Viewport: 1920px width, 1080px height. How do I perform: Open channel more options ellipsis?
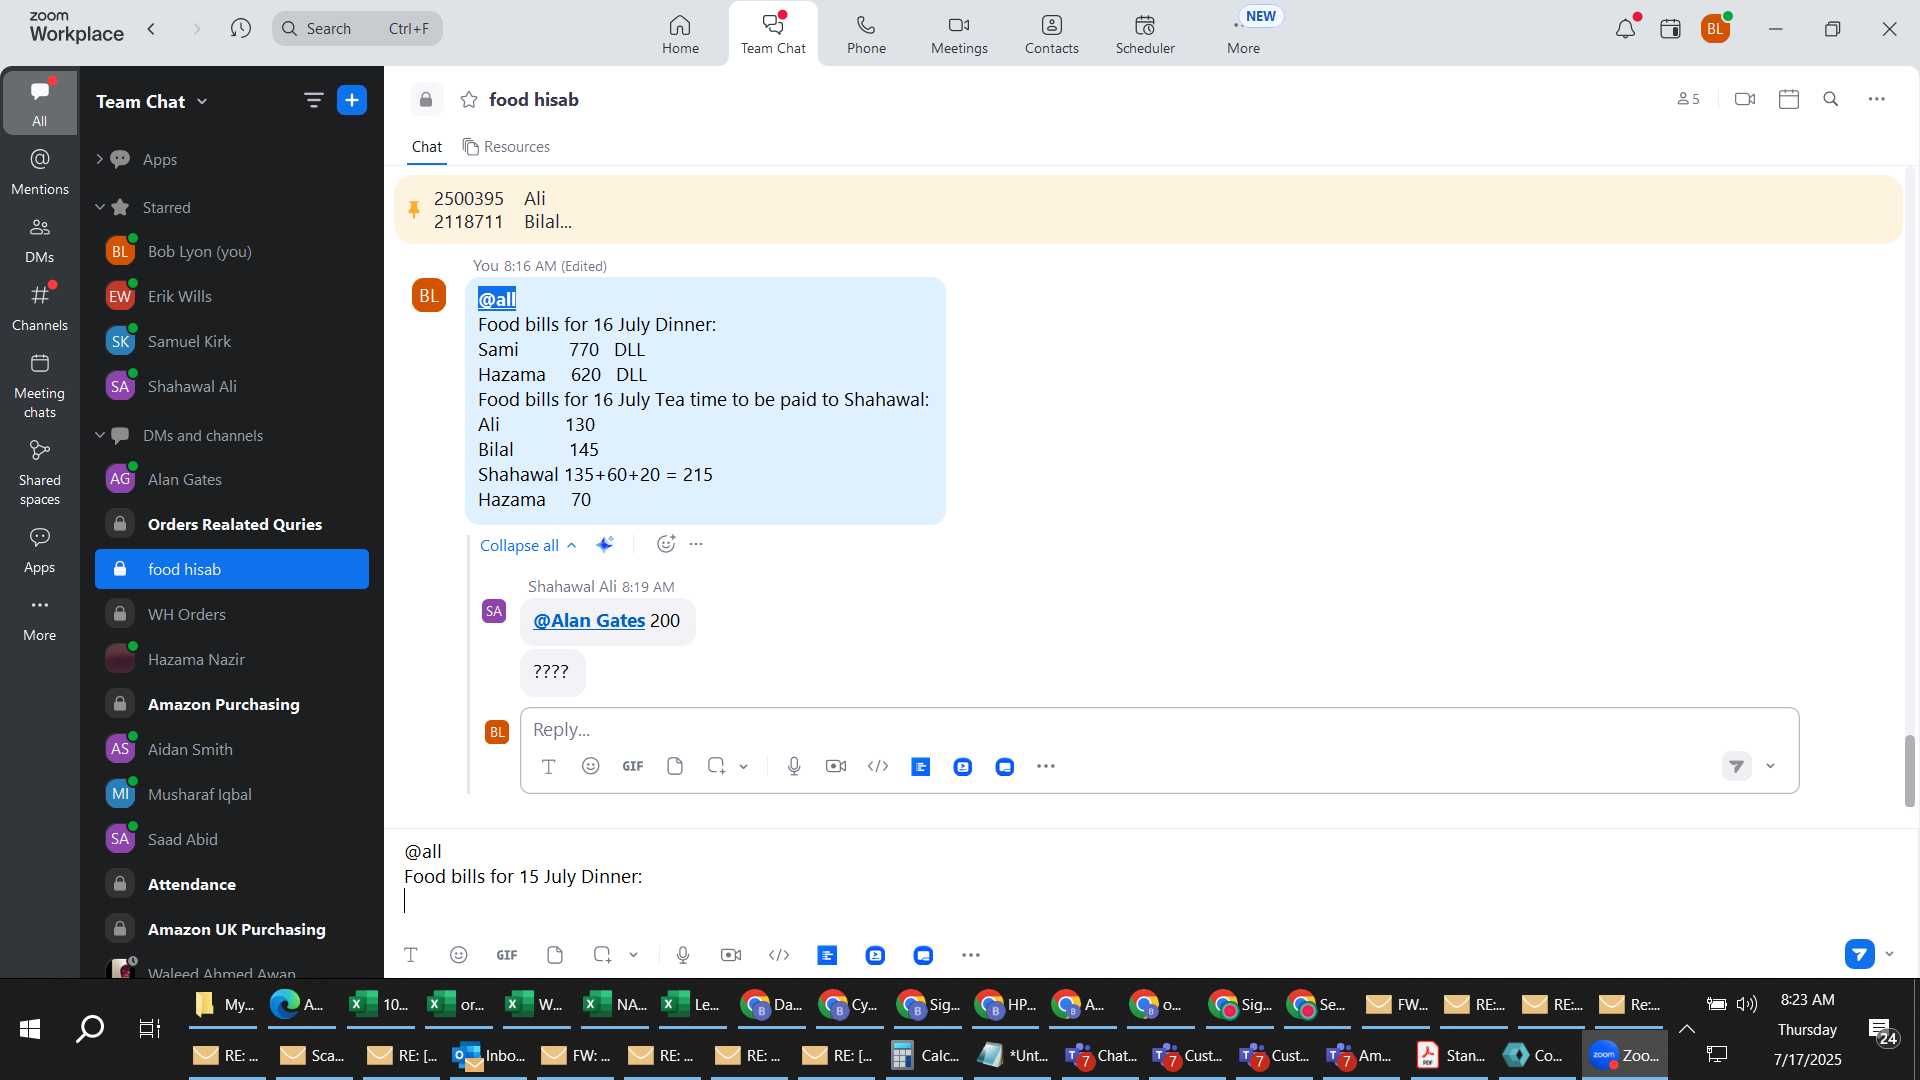pos(1877,99)
